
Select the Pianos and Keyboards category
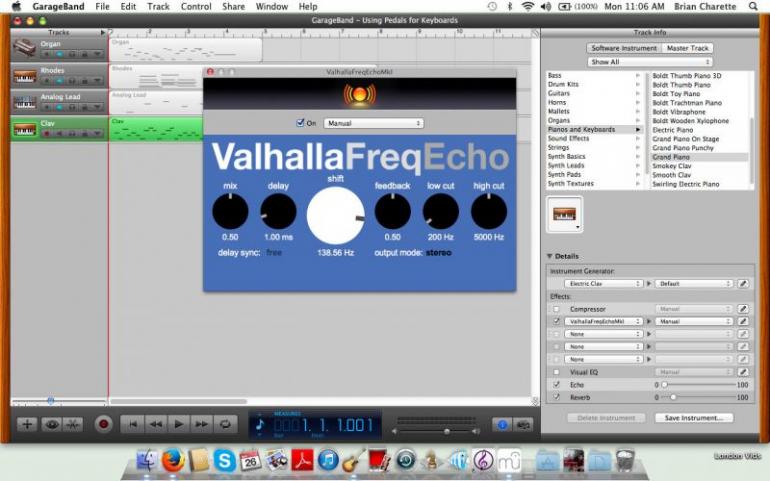pos(595,129)
